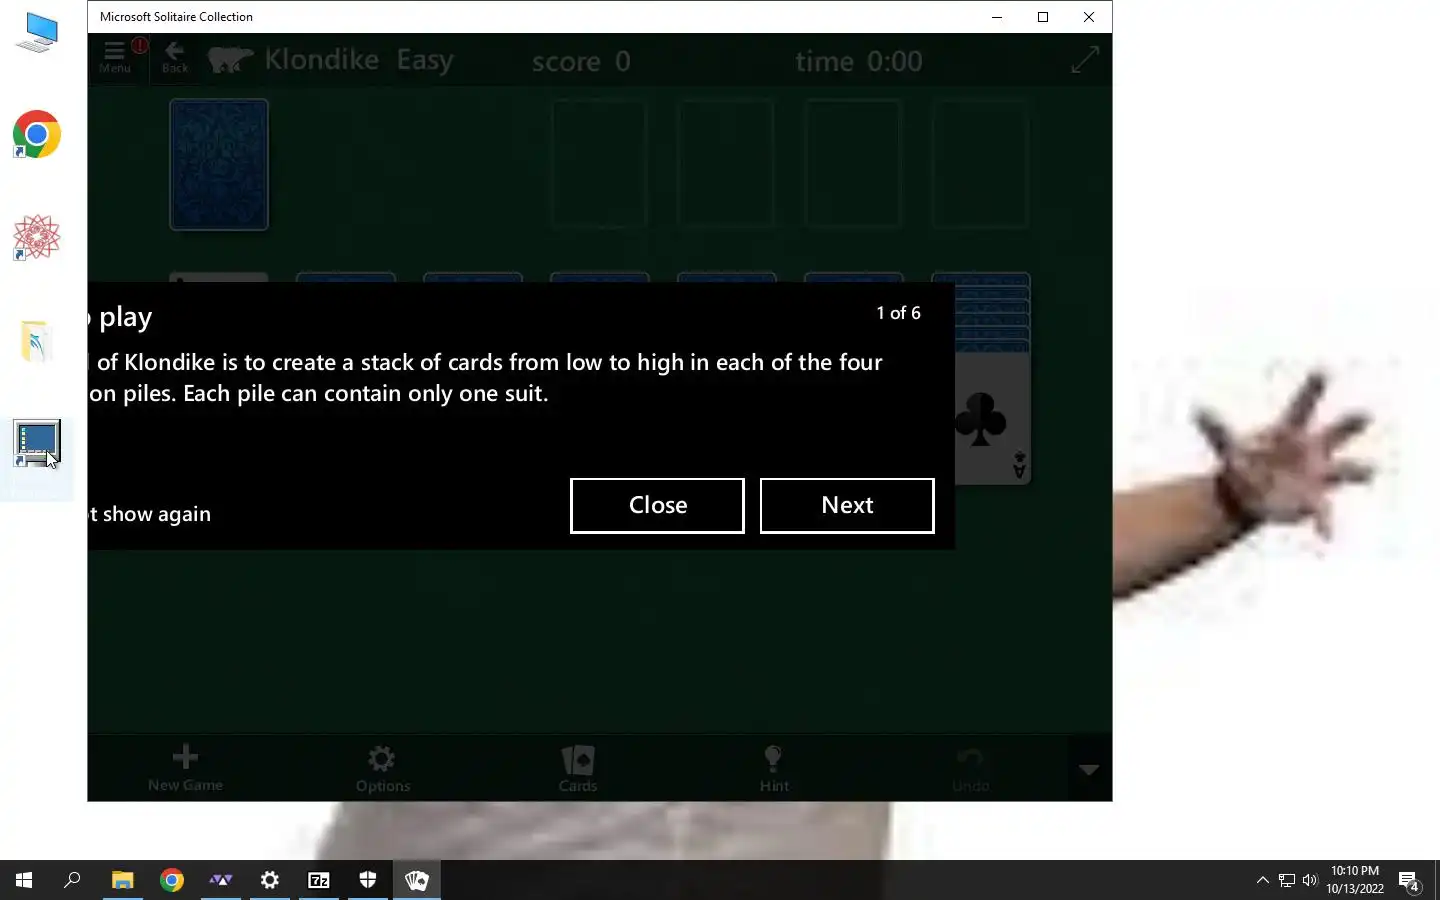Open the purple zigzag app on the taskbar

221,880
